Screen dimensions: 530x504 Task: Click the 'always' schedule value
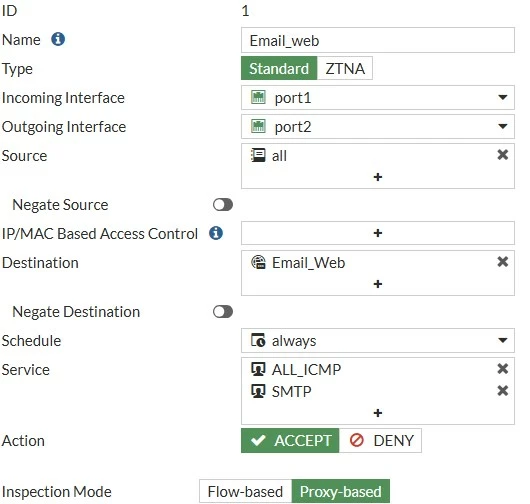294,341
